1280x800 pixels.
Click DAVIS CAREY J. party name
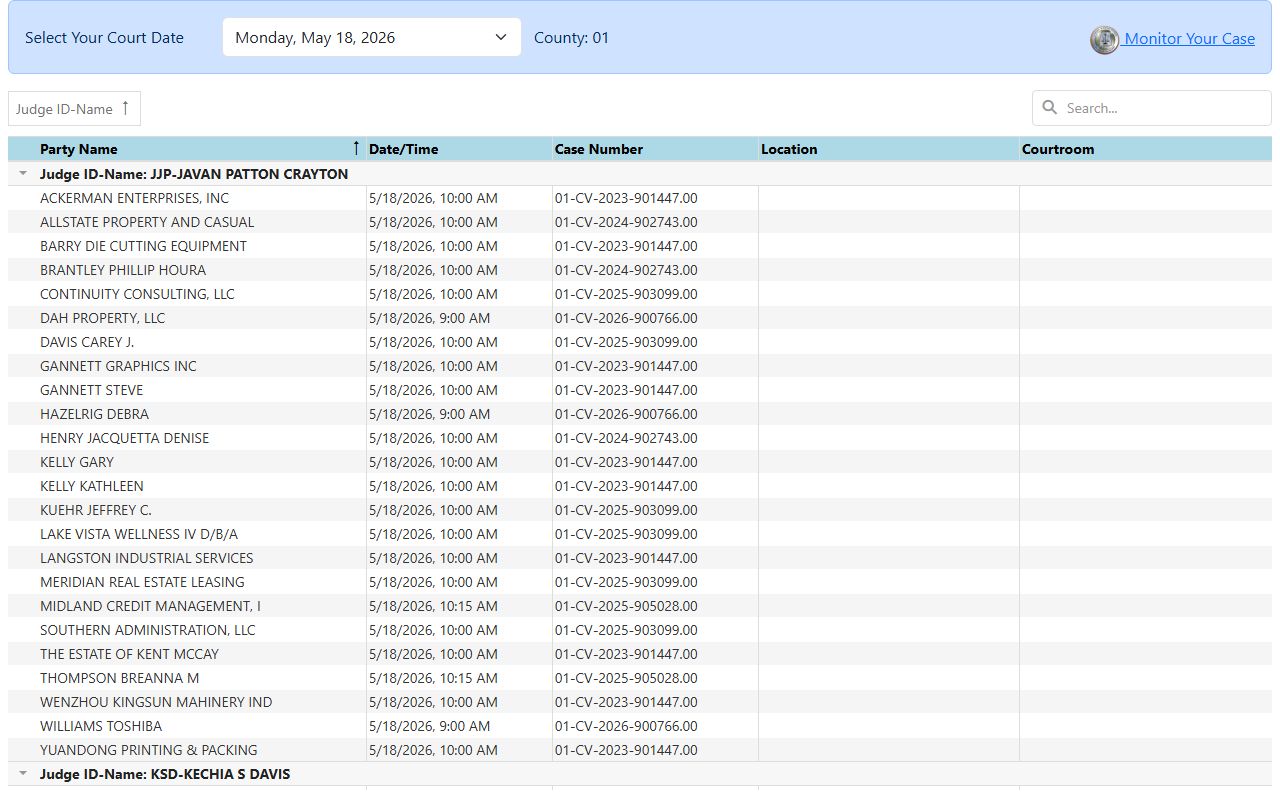click(87, 342)
